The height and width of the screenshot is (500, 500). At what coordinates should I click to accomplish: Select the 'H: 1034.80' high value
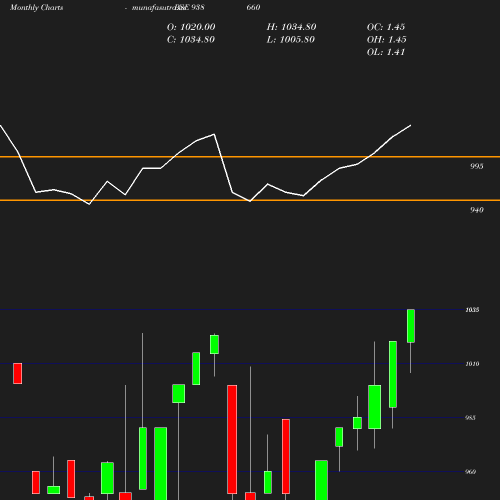tap(291, 27)
